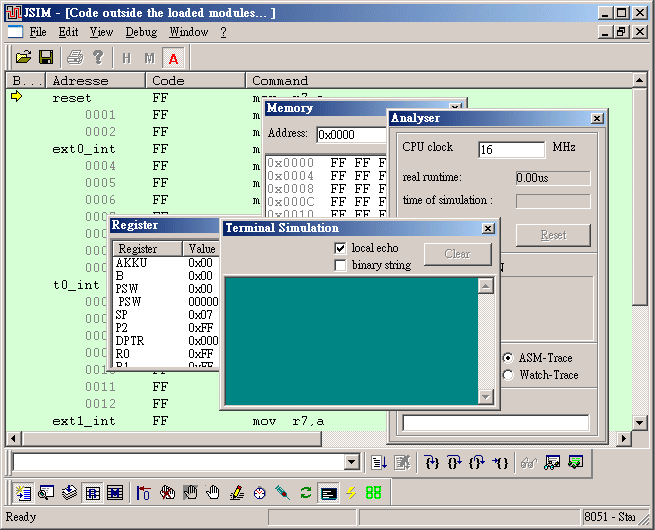Toggle the Memory window icon
Screen dimensions: 655x530
[115, 493]
